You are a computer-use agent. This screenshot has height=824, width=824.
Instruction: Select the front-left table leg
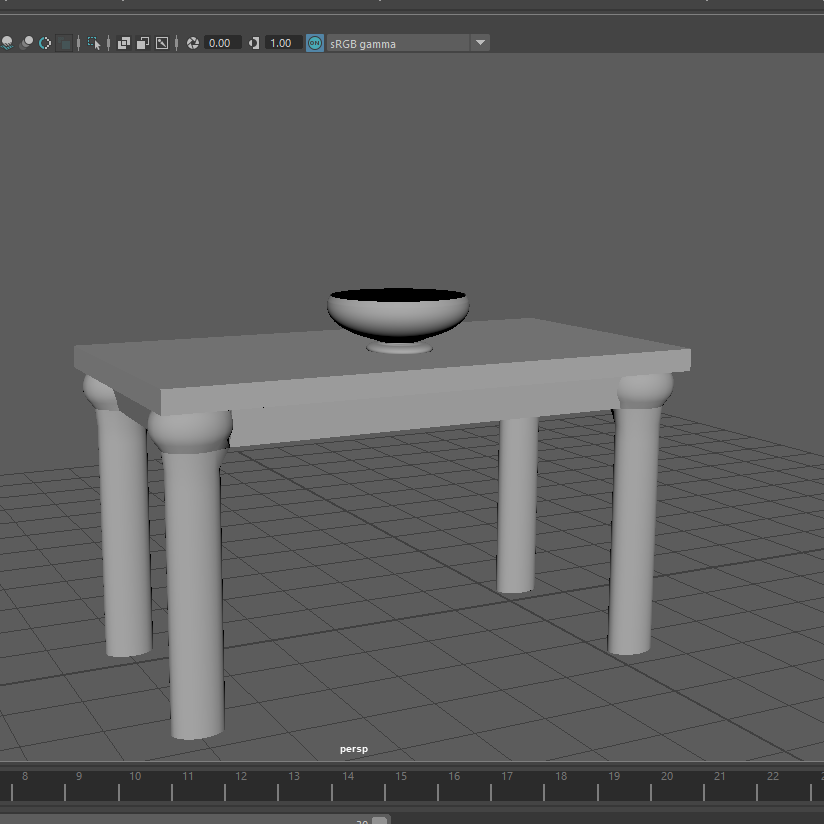193,580
